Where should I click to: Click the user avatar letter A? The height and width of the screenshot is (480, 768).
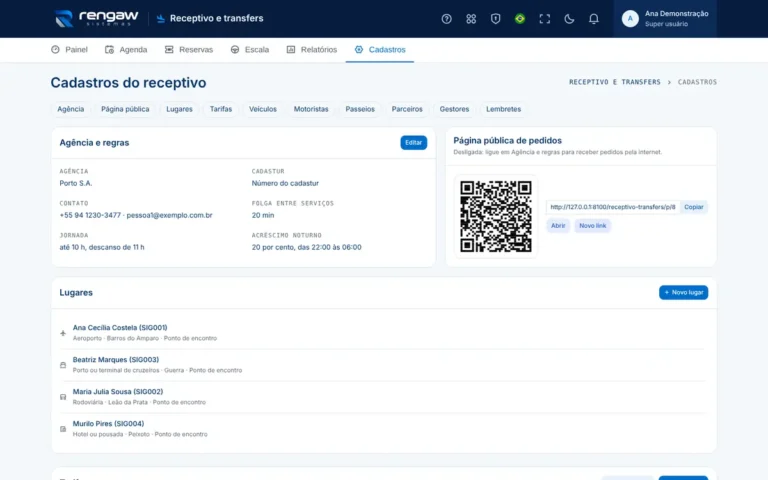point(630,19)
